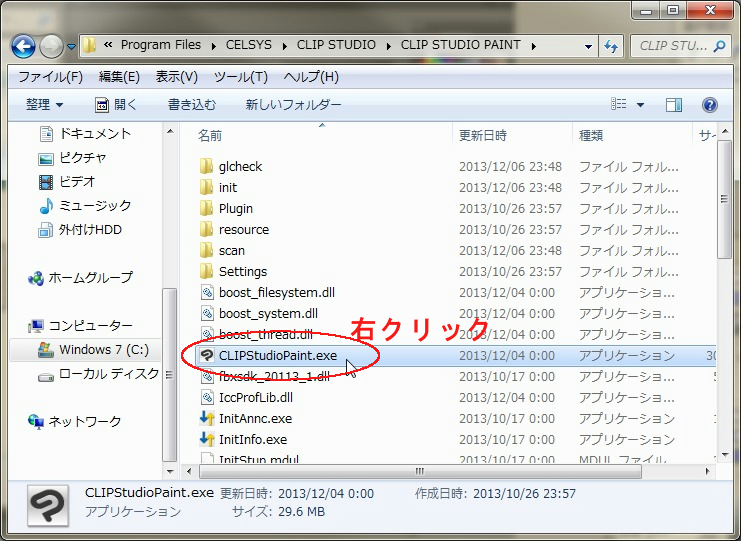Click the InitAnnc.exe installer icon
Screen dimensions: 741x541
pyautogui.click(x=207, y=419)
